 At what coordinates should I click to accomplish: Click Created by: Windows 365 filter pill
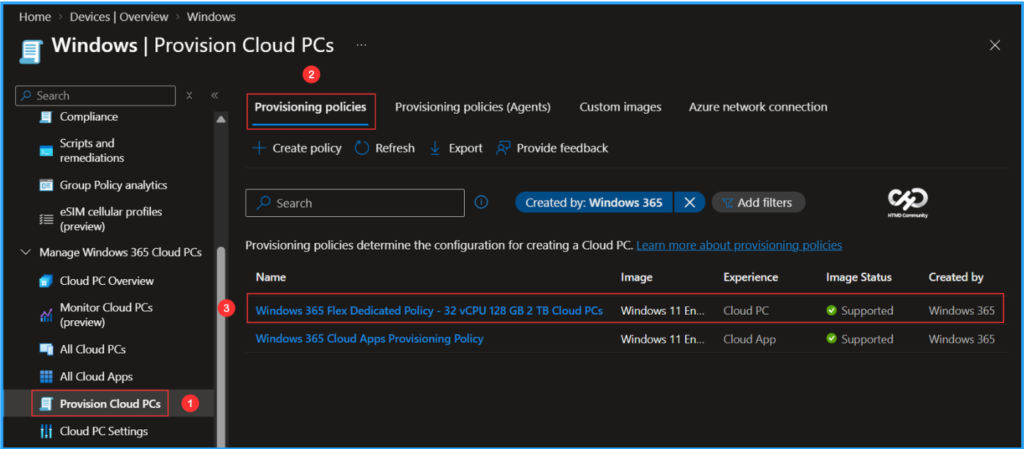594,202
